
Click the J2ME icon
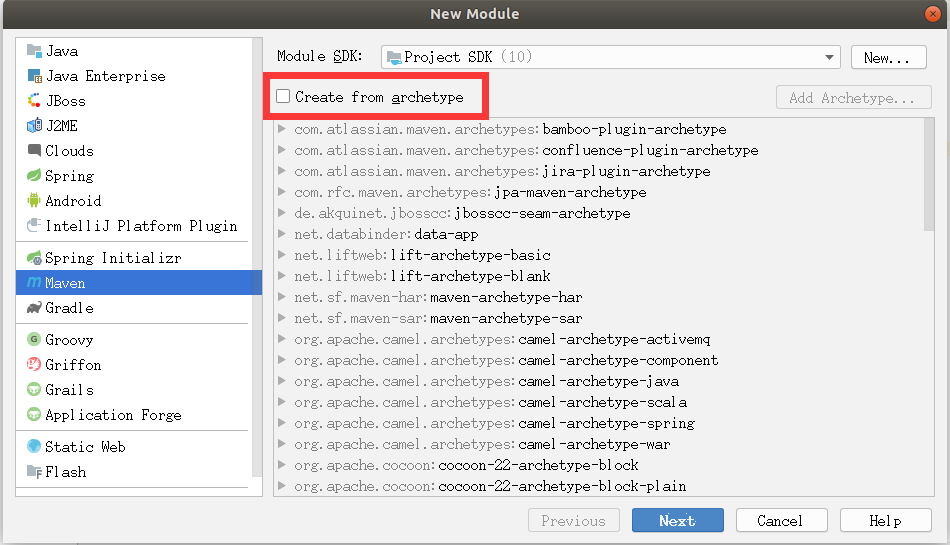click(x=35, y=125)
